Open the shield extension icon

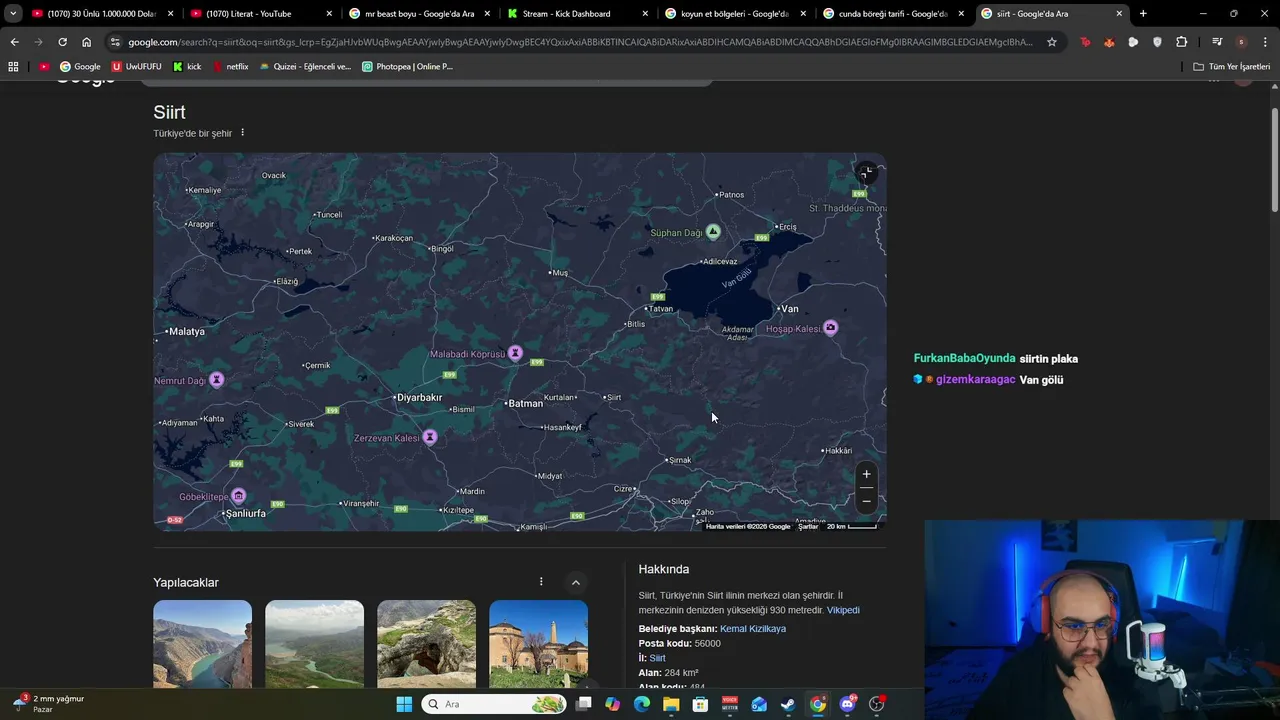point(1157,42)
